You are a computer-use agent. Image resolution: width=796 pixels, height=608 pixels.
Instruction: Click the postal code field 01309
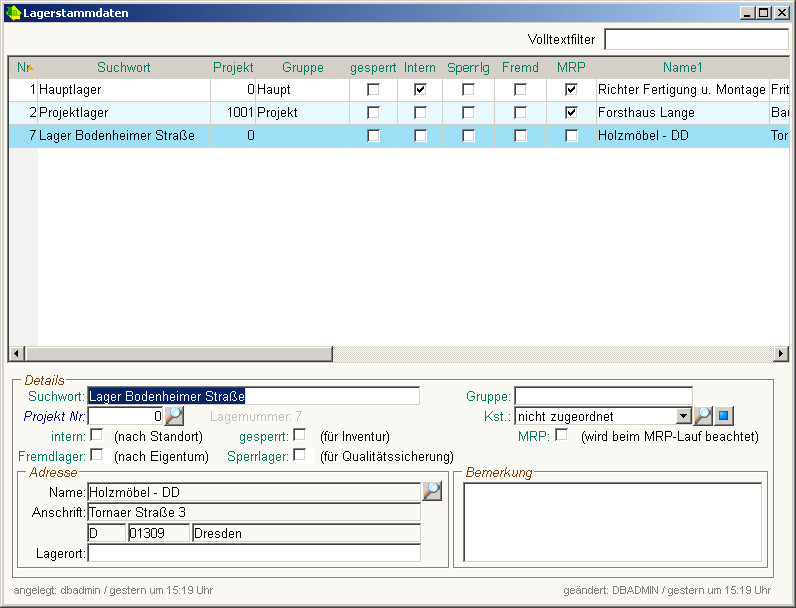tap(159, 533)
